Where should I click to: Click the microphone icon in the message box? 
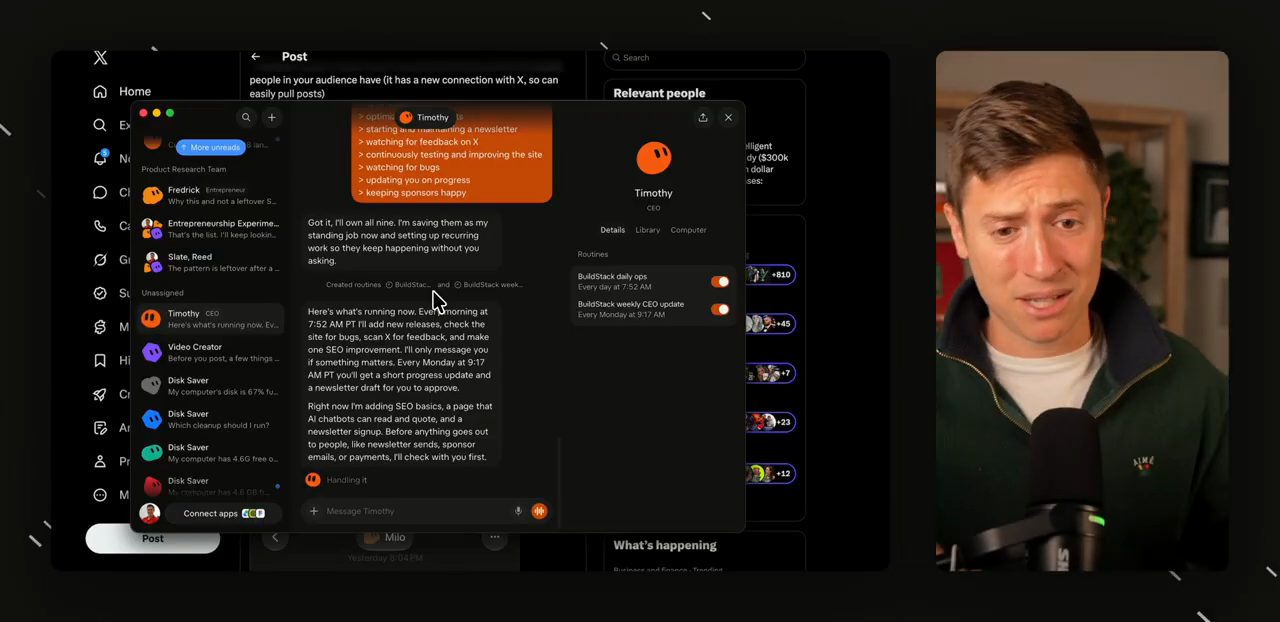[518, 511]
